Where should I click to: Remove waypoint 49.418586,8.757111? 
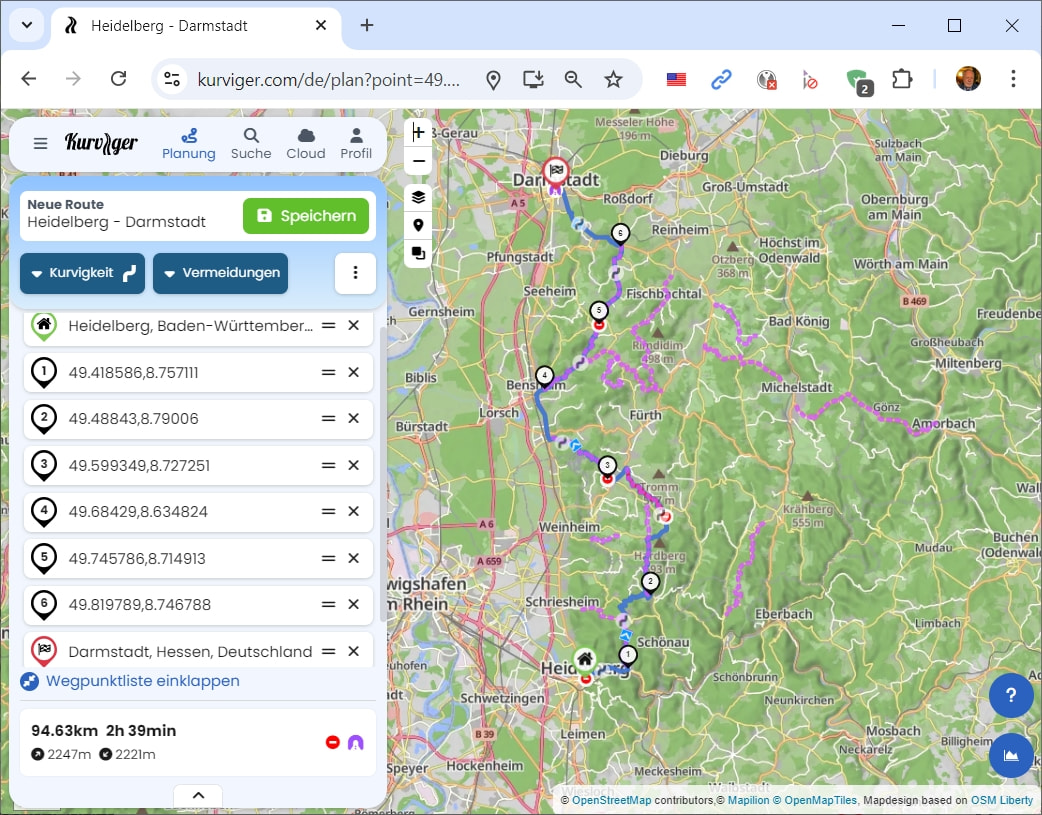353,372
